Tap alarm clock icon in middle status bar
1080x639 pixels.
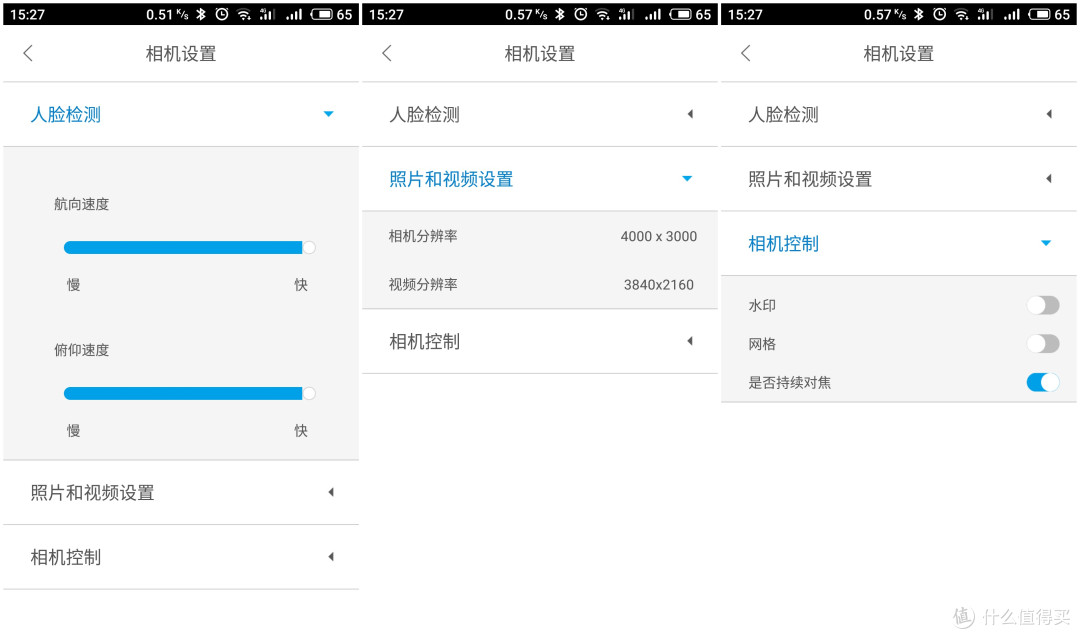(581, 14)
